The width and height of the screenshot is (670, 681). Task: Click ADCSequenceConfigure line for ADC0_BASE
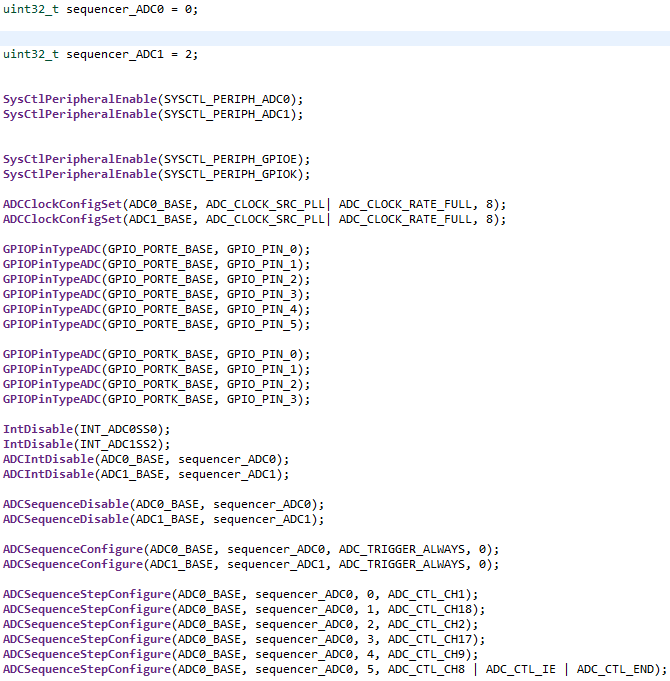point(251,549)
